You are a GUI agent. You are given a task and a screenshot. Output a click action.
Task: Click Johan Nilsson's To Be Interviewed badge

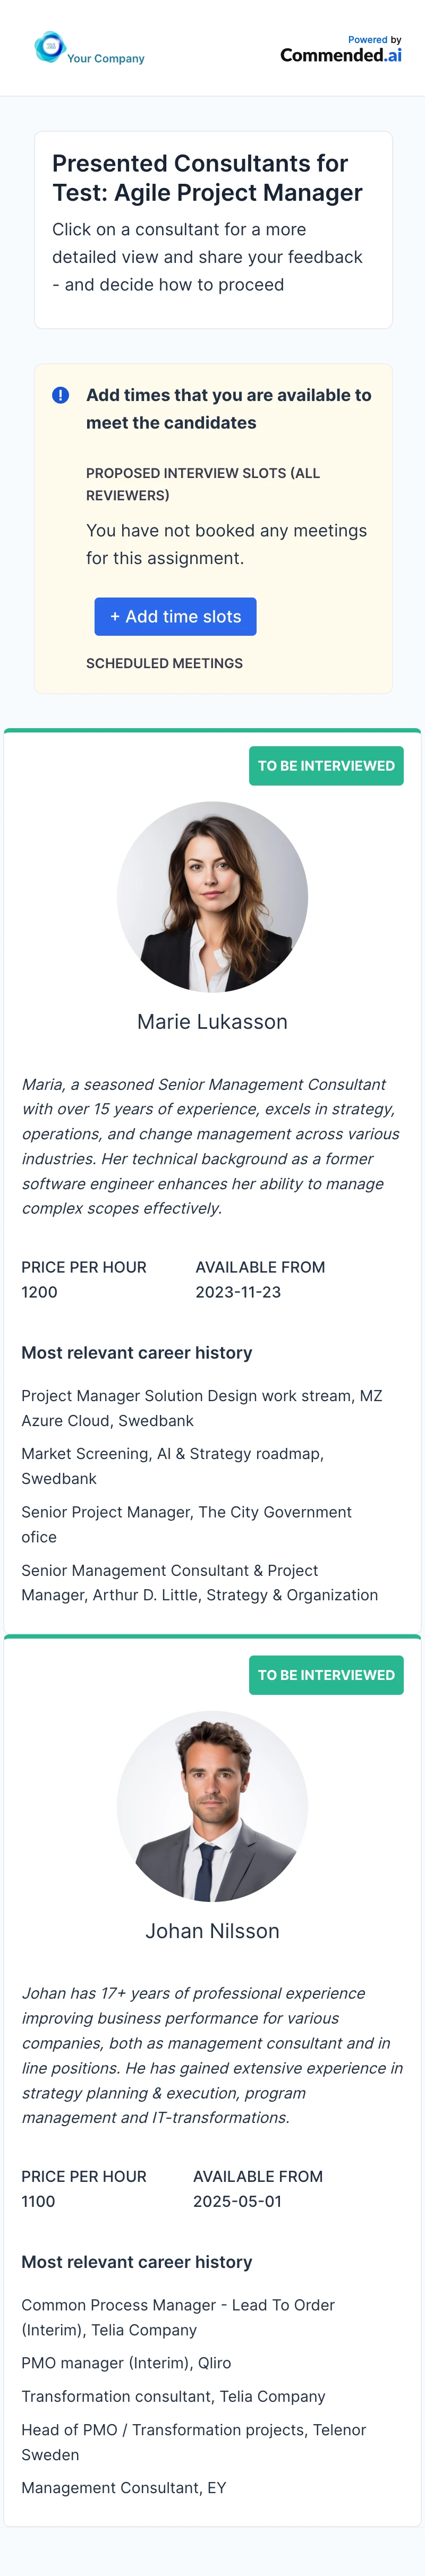click(326, 1675)
